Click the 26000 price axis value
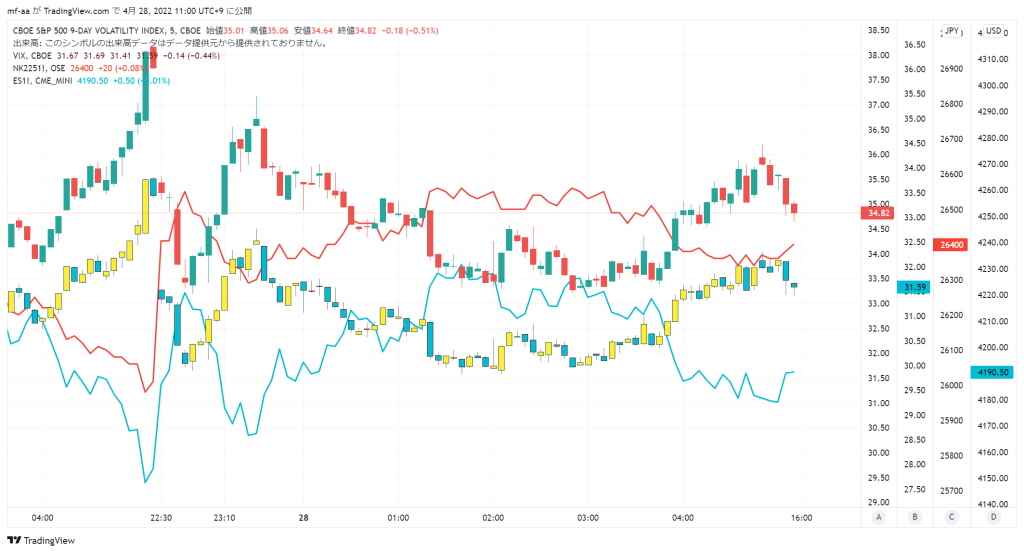 point(952,385)
